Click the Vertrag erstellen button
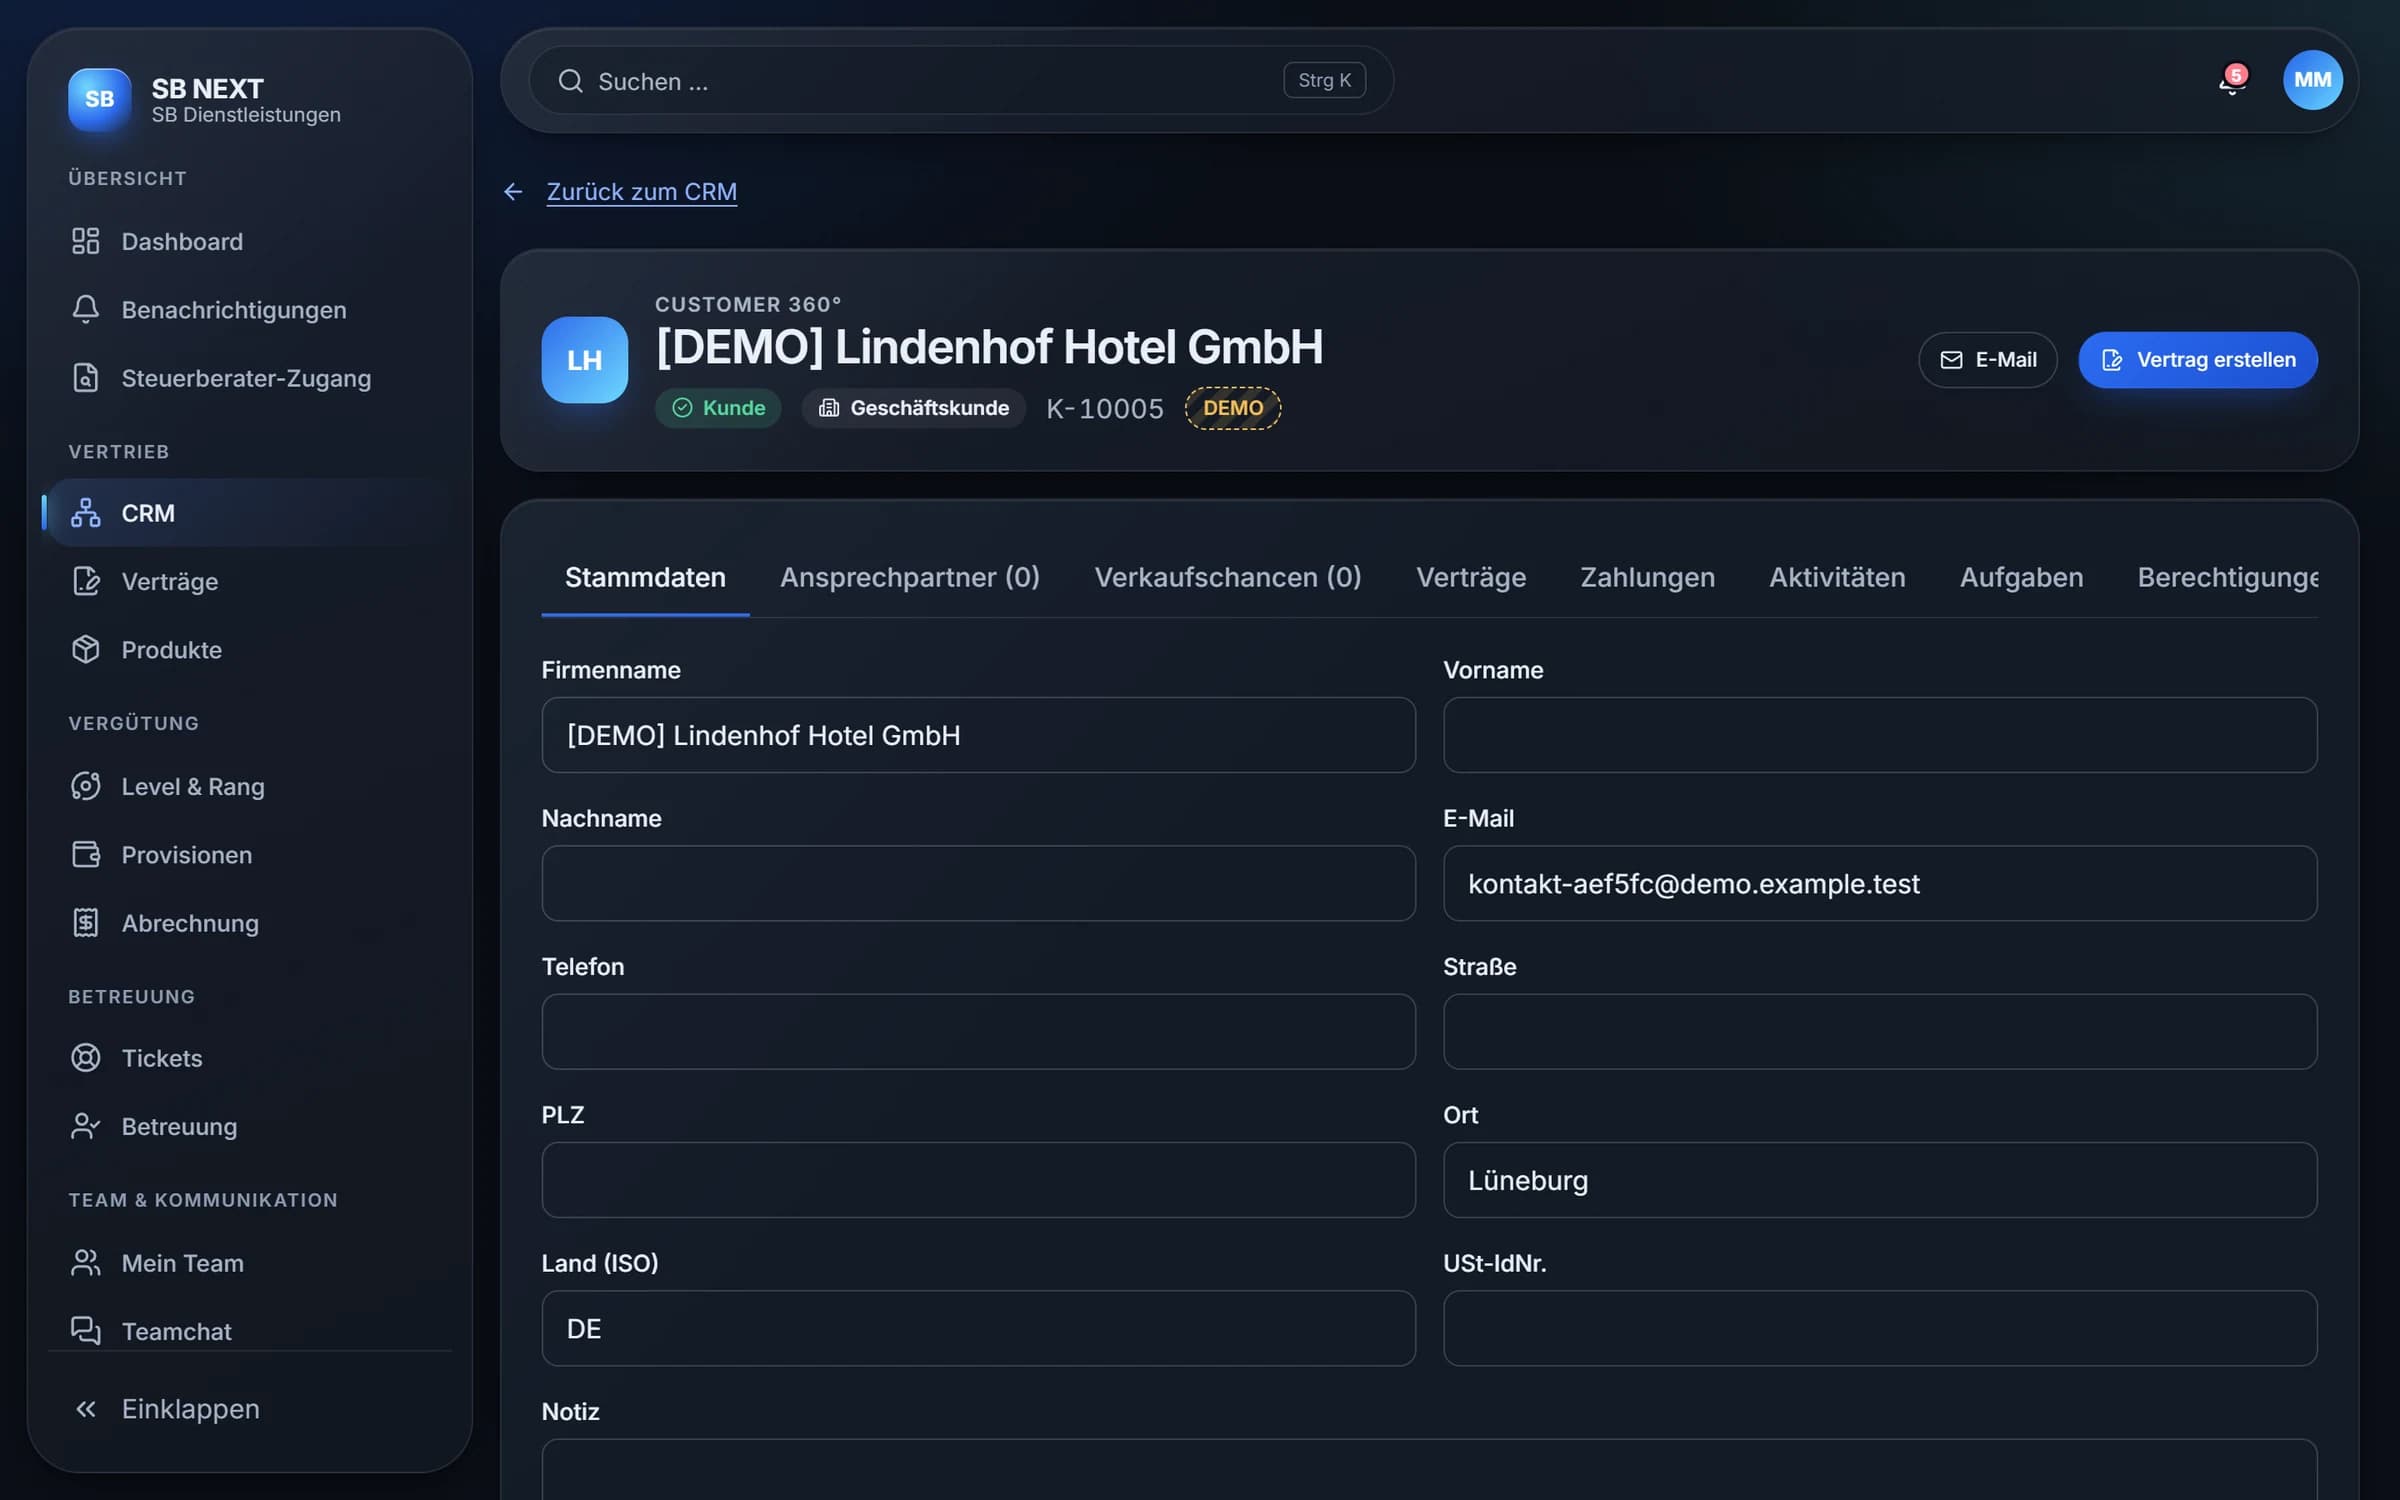This screenshot has width=2400, height=1500. pos(2197,360)
